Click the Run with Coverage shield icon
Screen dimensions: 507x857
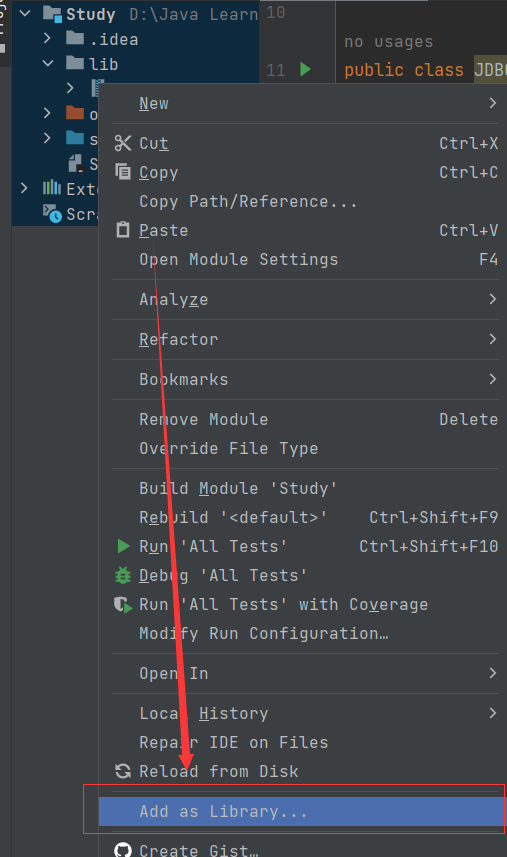(x=123, y=604)
